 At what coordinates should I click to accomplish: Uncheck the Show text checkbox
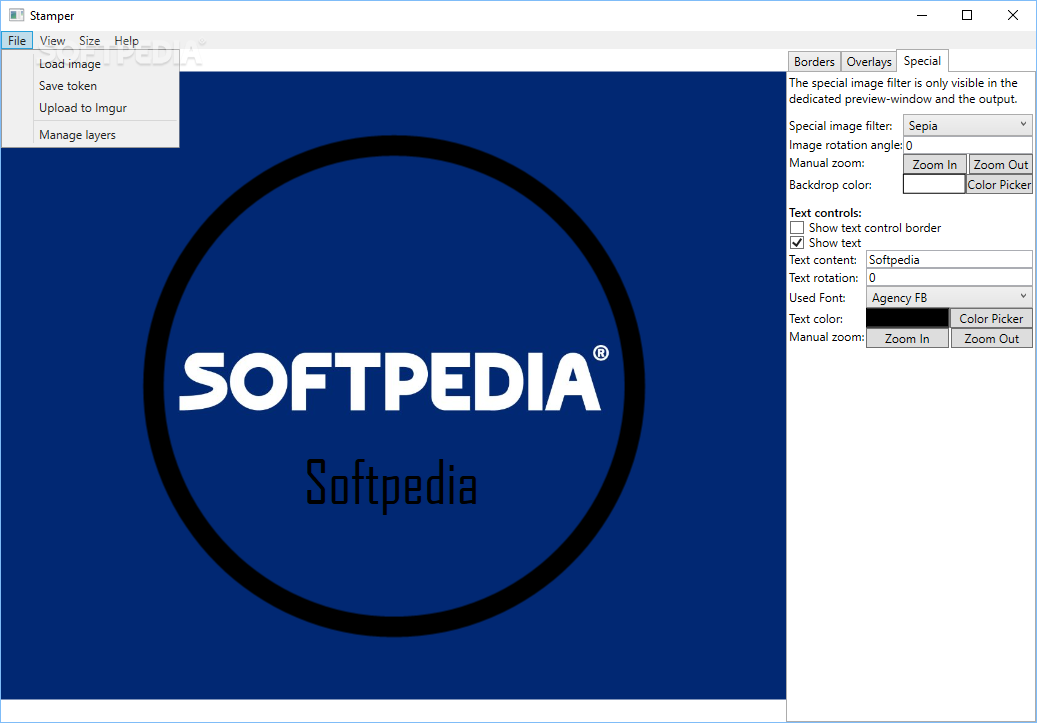(x=797, y=243)
